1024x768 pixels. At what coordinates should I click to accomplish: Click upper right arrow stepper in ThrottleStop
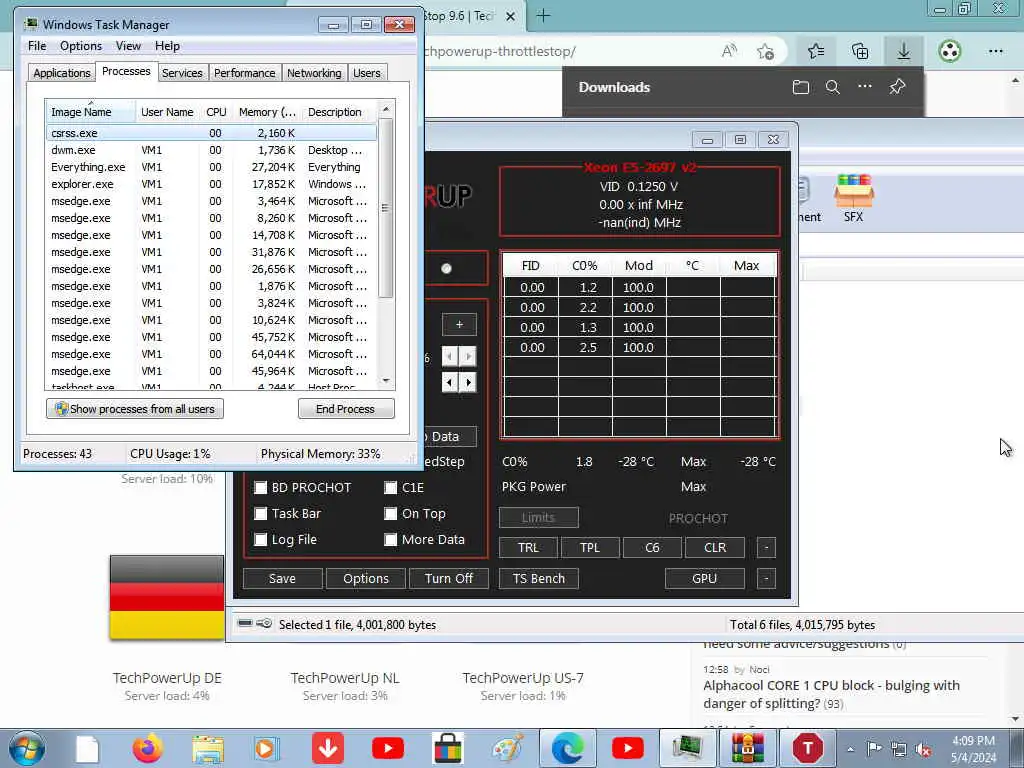click(x=468, y=357)
